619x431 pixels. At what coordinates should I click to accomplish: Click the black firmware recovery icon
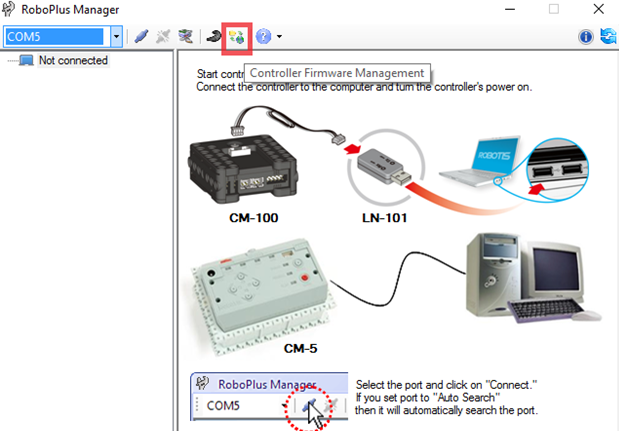(x=214, y=36)
